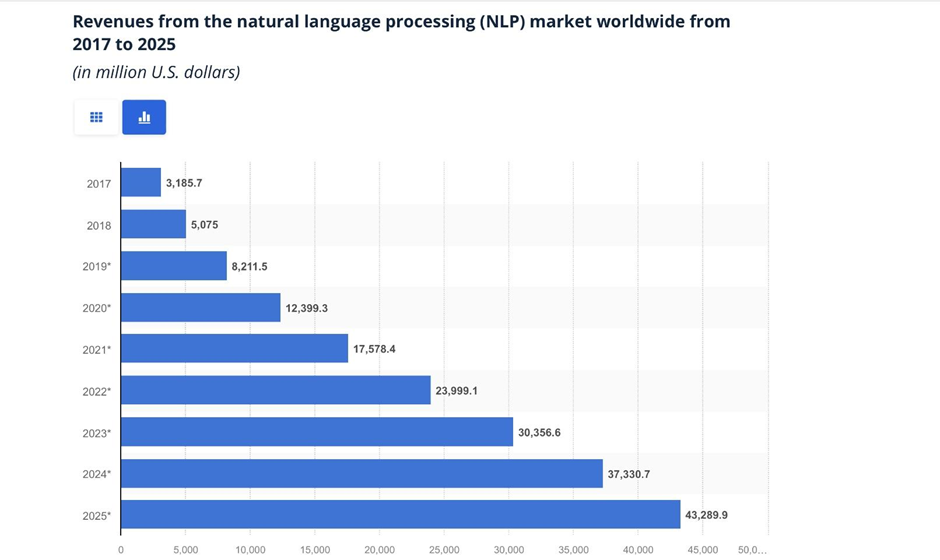Viewport: 940px width, 560px height.
Task: Select the 2018 year axis label
Action: pos(98,225)
